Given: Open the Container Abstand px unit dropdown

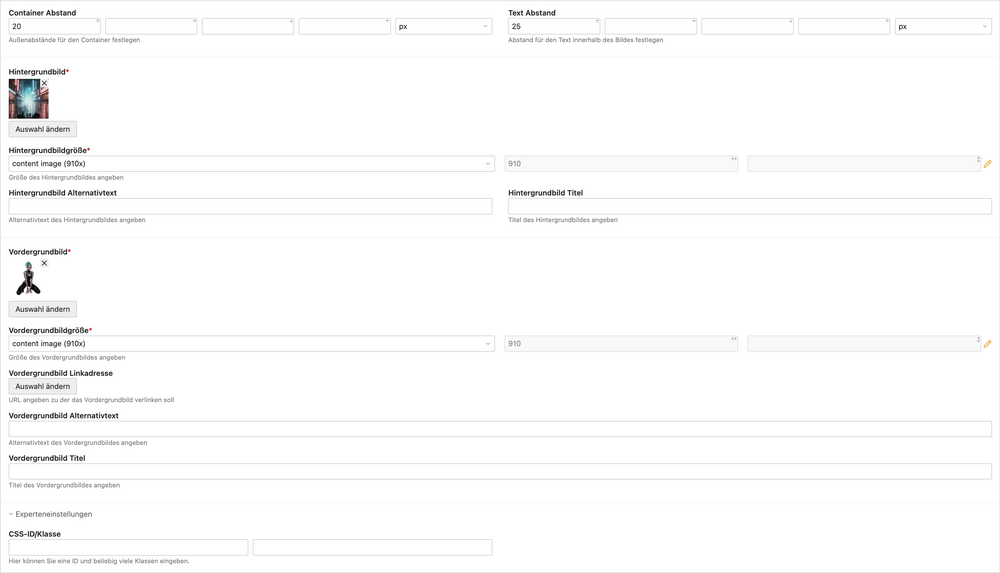Looking at the screenshot, I should click(443, 27).
